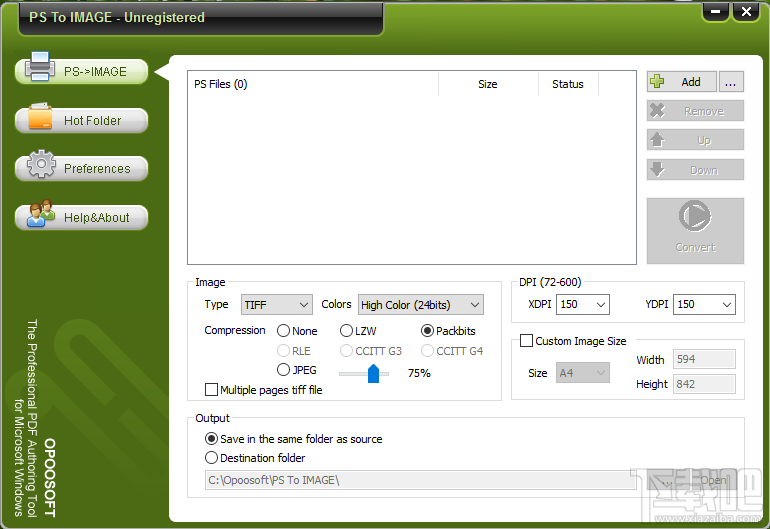Move the file Up in the list
This screenshot has height=529, width=770.
click(695, 140)
